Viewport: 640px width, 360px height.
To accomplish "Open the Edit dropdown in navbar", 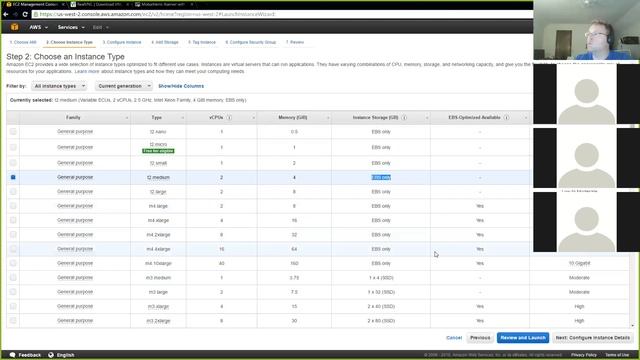I will (100, 27).
